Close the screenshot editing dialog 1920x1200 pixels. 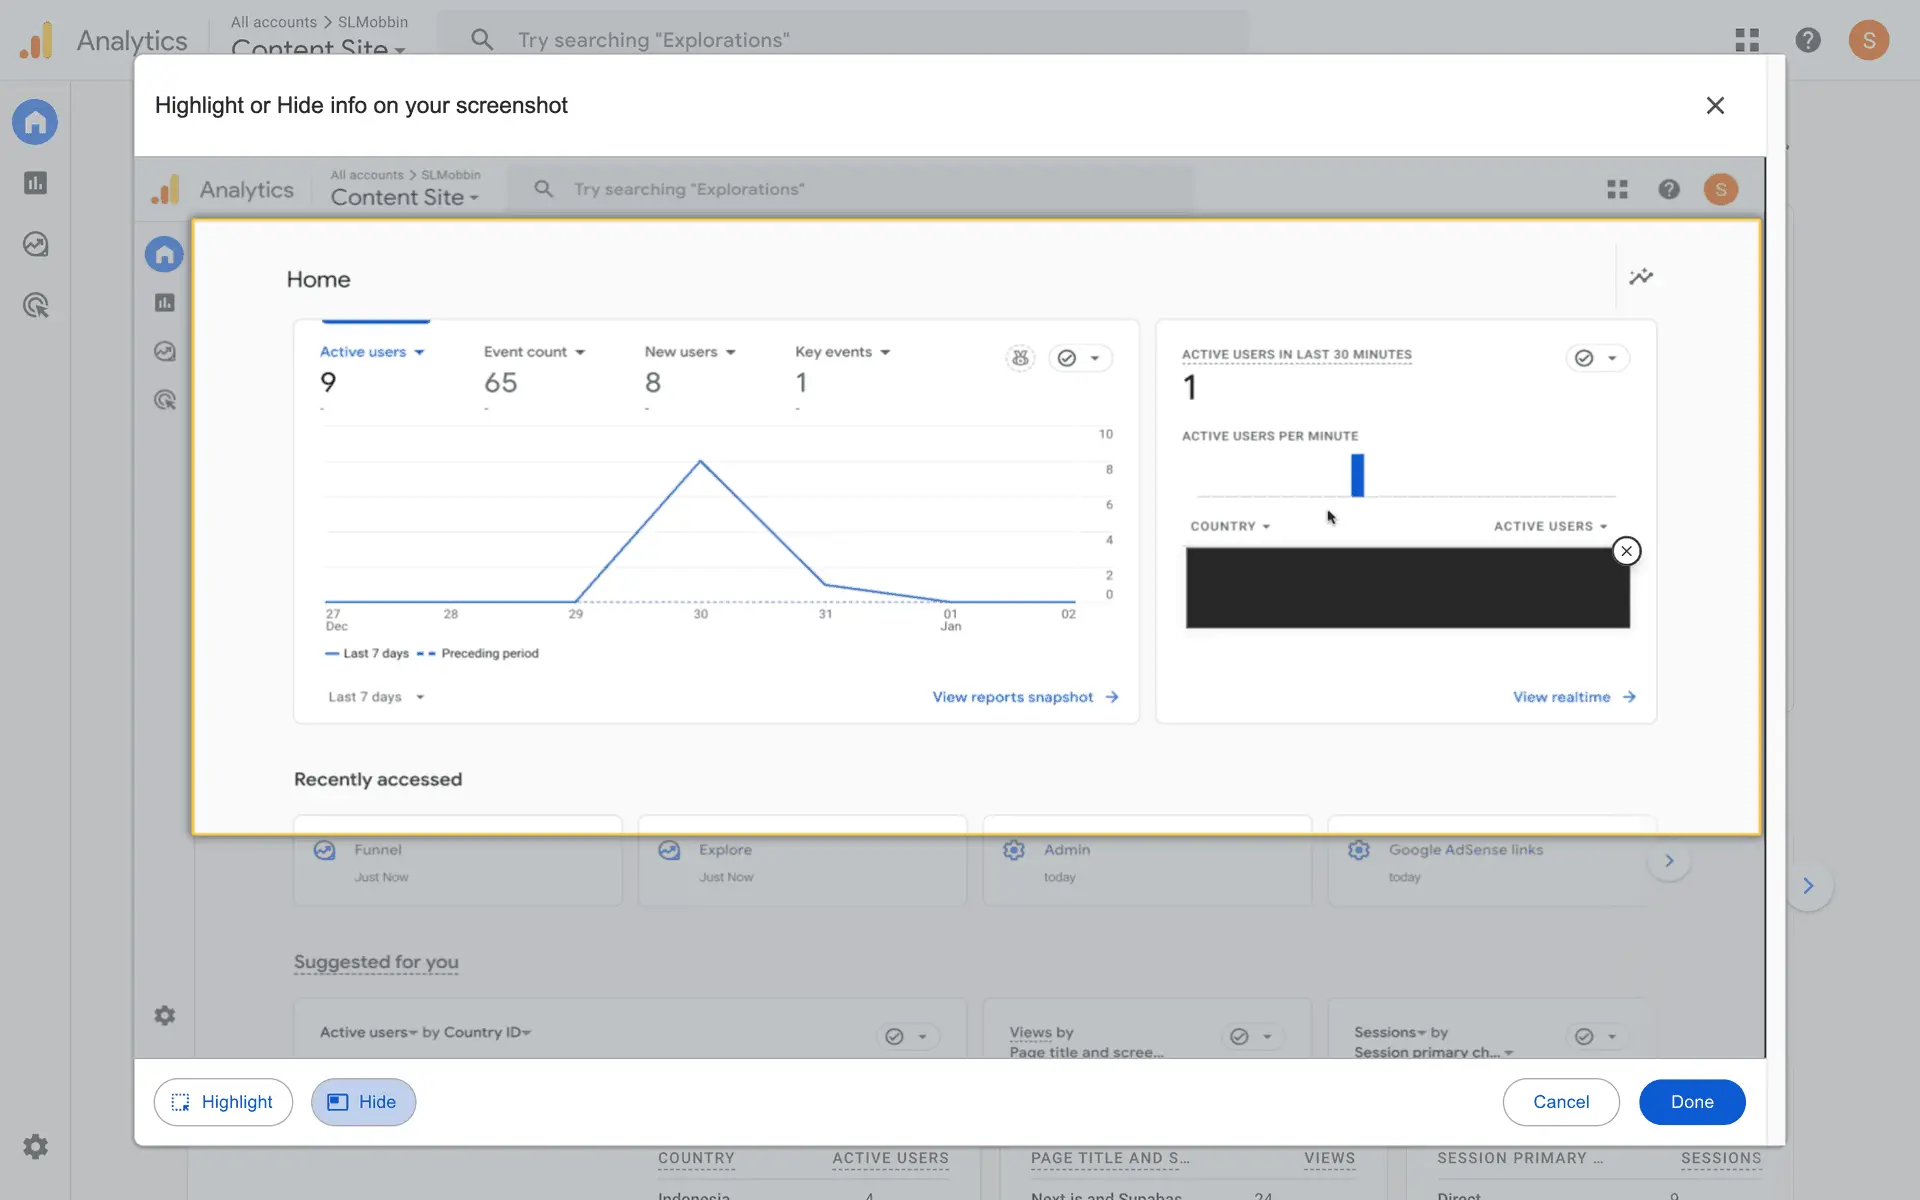click(x=1715, y=105)
